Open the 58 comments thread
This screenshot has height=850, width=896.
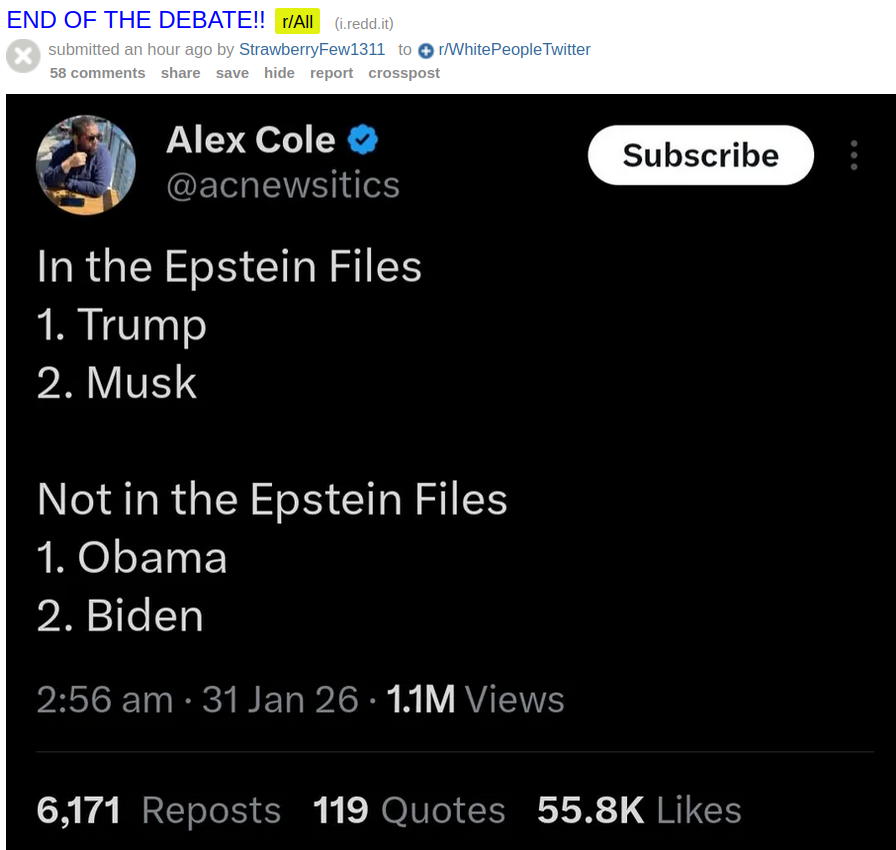click(x=97, y=72)
